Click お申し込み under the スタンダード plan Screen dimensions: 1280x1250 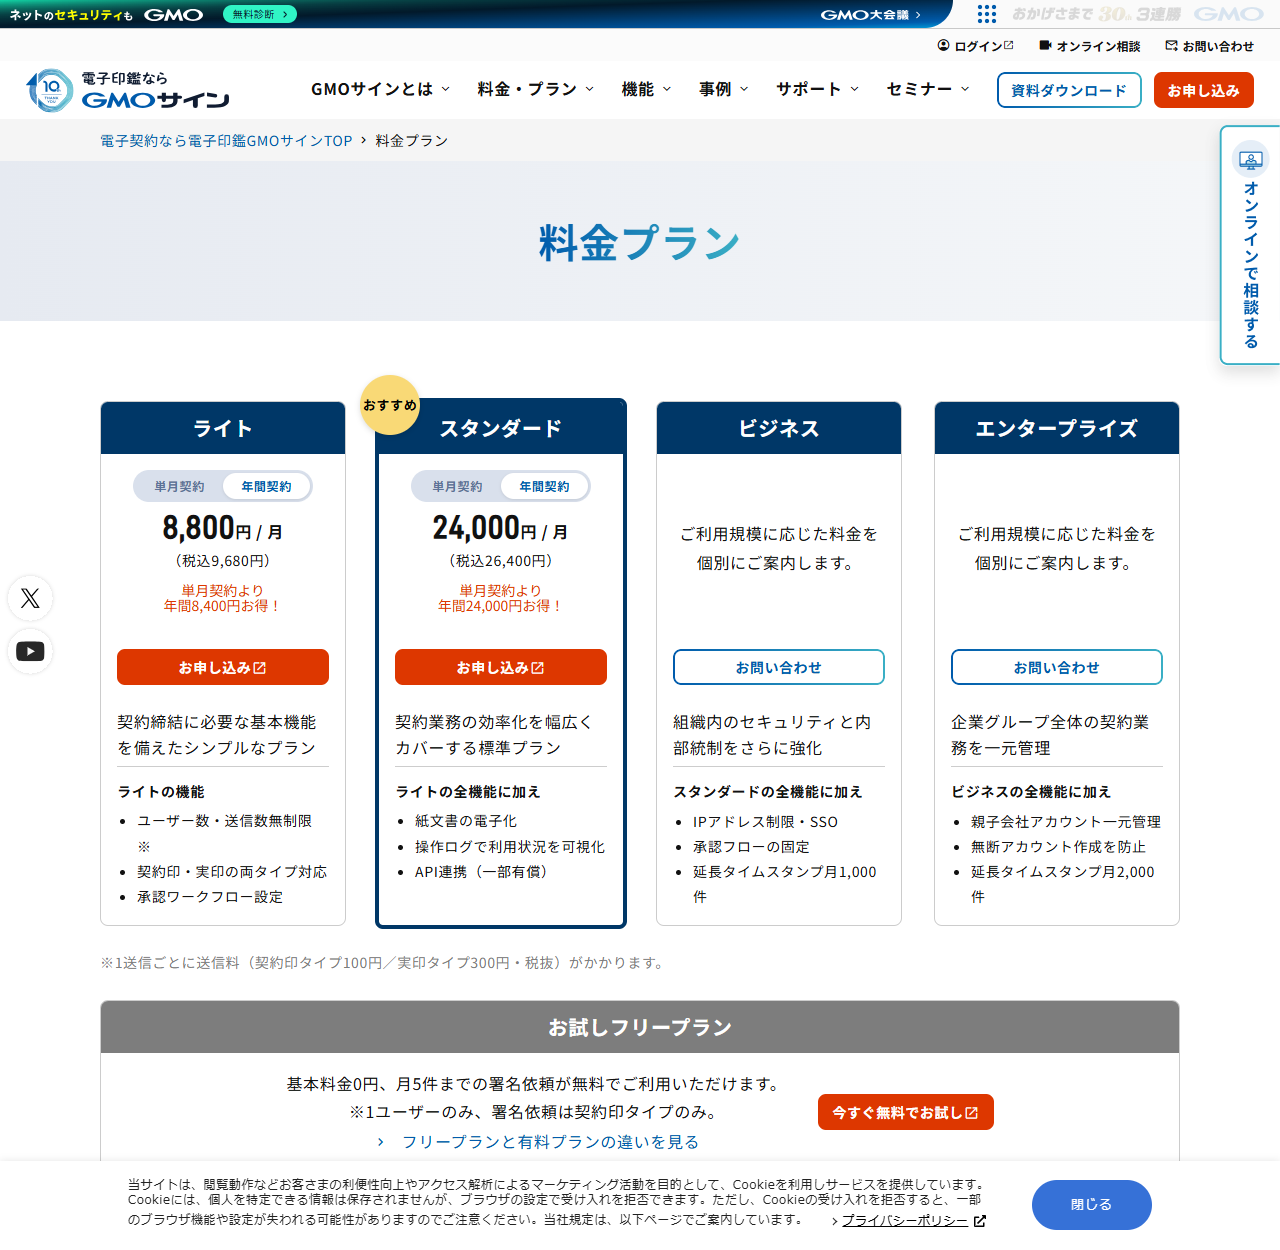coord(501,667)
